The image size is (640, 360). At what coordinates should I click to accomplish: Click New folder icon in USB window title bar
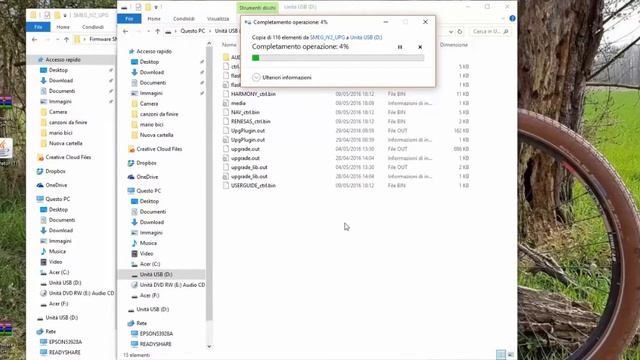(148, 7)
